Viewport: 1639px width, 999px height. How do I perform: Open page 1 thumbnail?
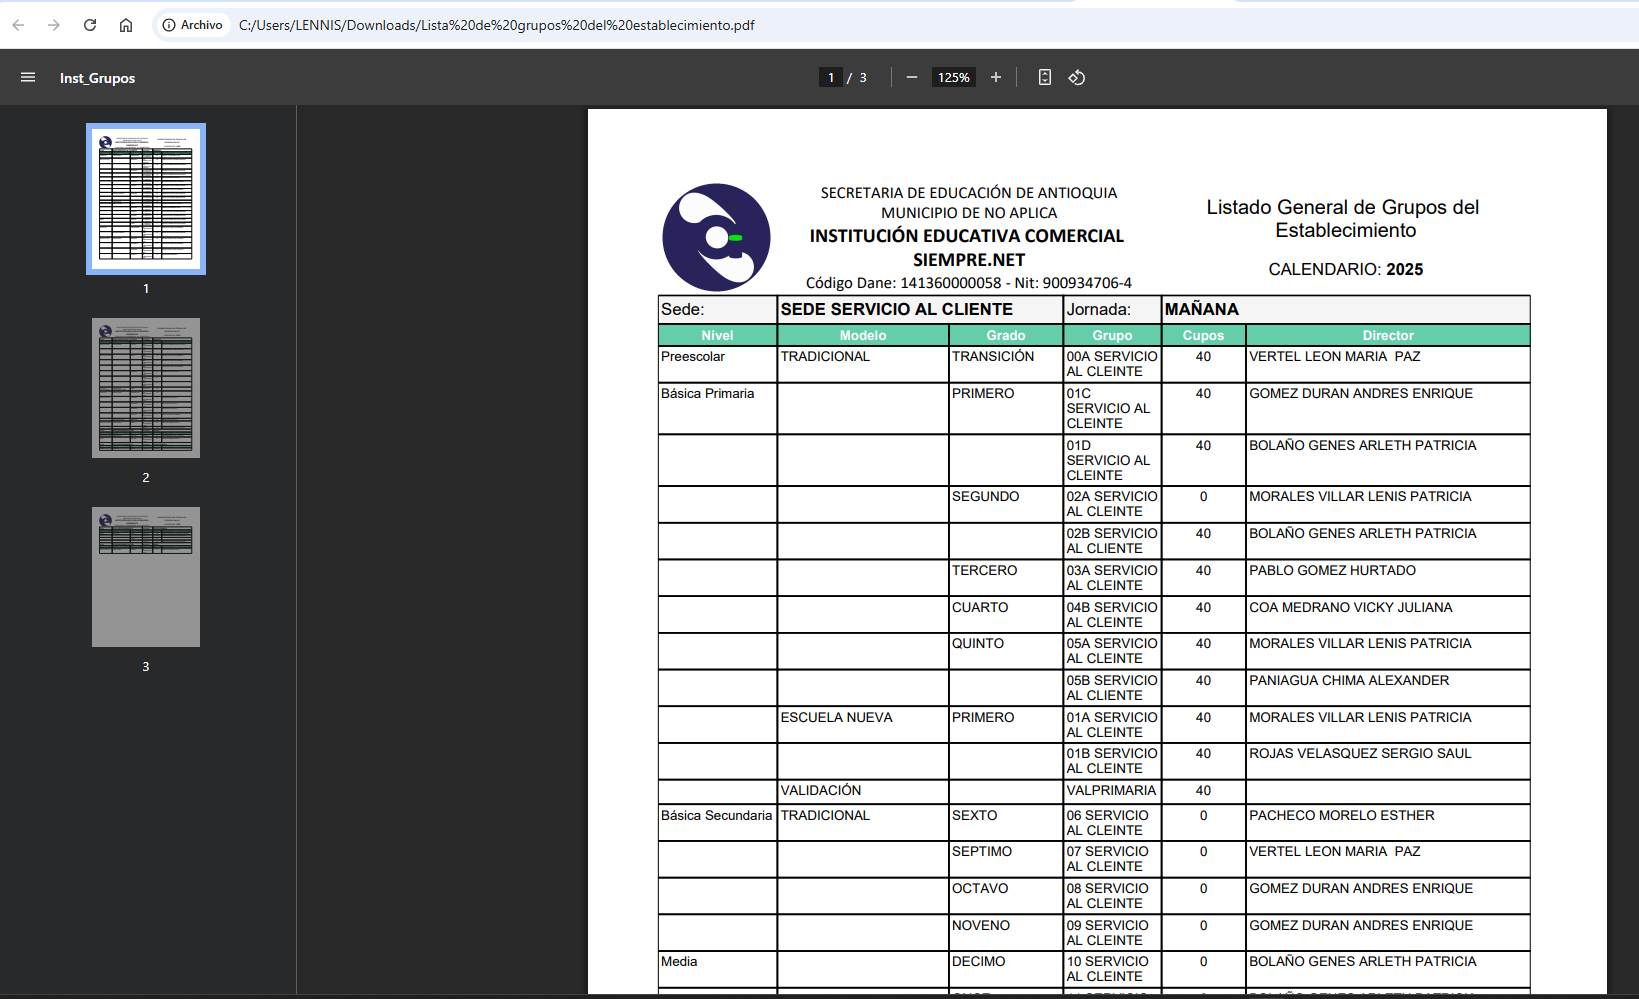tap(146, 199)
